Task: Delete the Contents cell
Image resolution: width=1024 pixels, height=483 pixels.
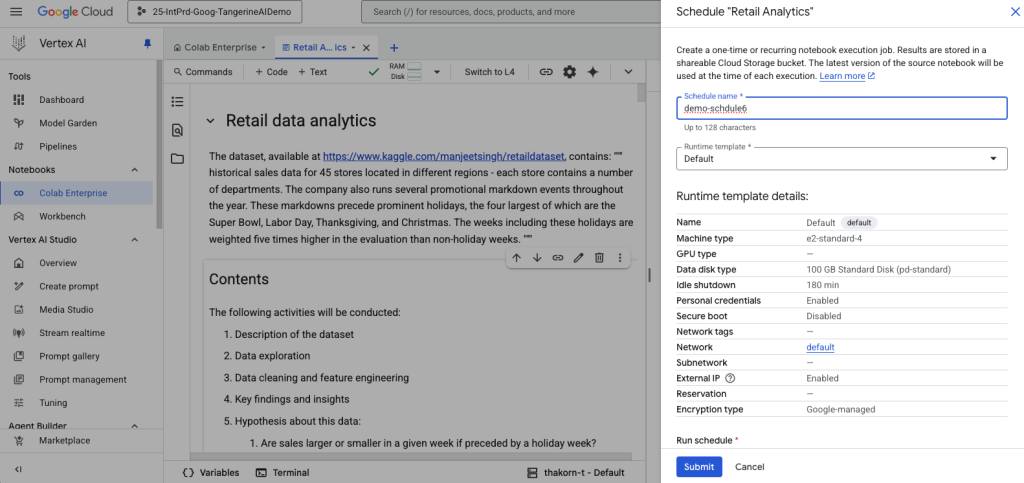Action: pyautogui.click(x=599, y=258)
